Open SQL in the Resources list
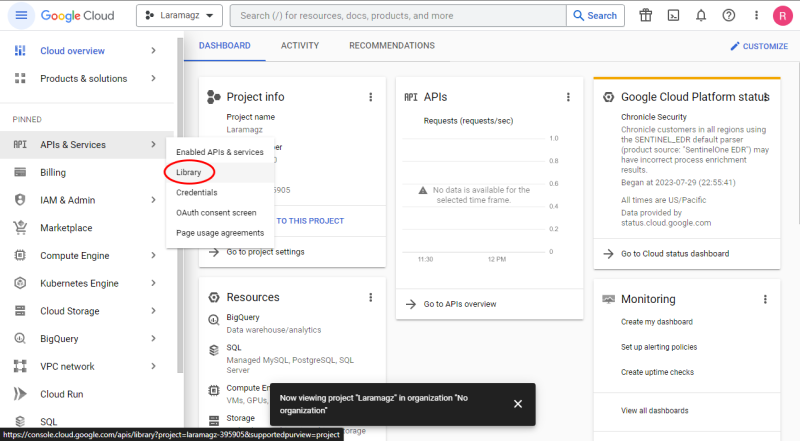This screenshot has width=800, height=441. click(x=234, y=347)
